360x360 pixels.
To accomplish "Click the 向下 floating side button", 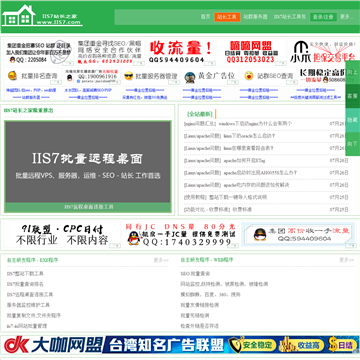I will pos(353,144).
